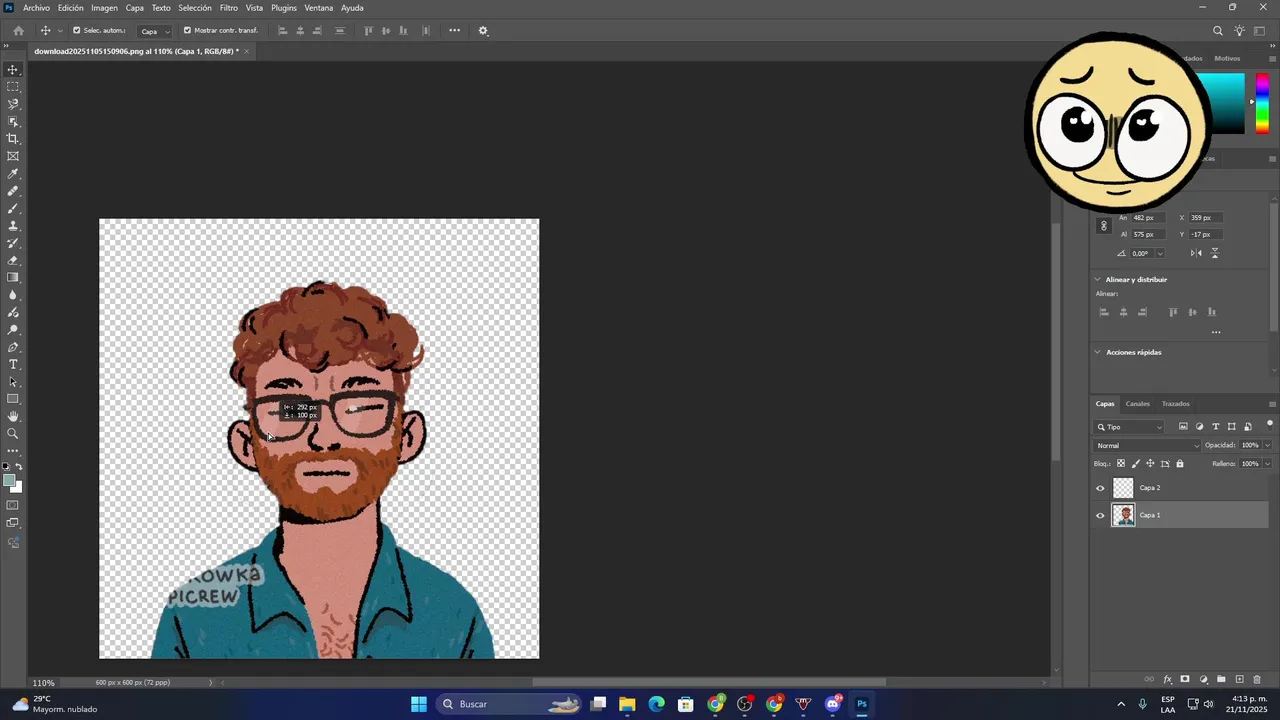The width and height of the screenshot is (1280, 720).
Task: Open the Capa auto-select dropdown
Action: (154, 31)
